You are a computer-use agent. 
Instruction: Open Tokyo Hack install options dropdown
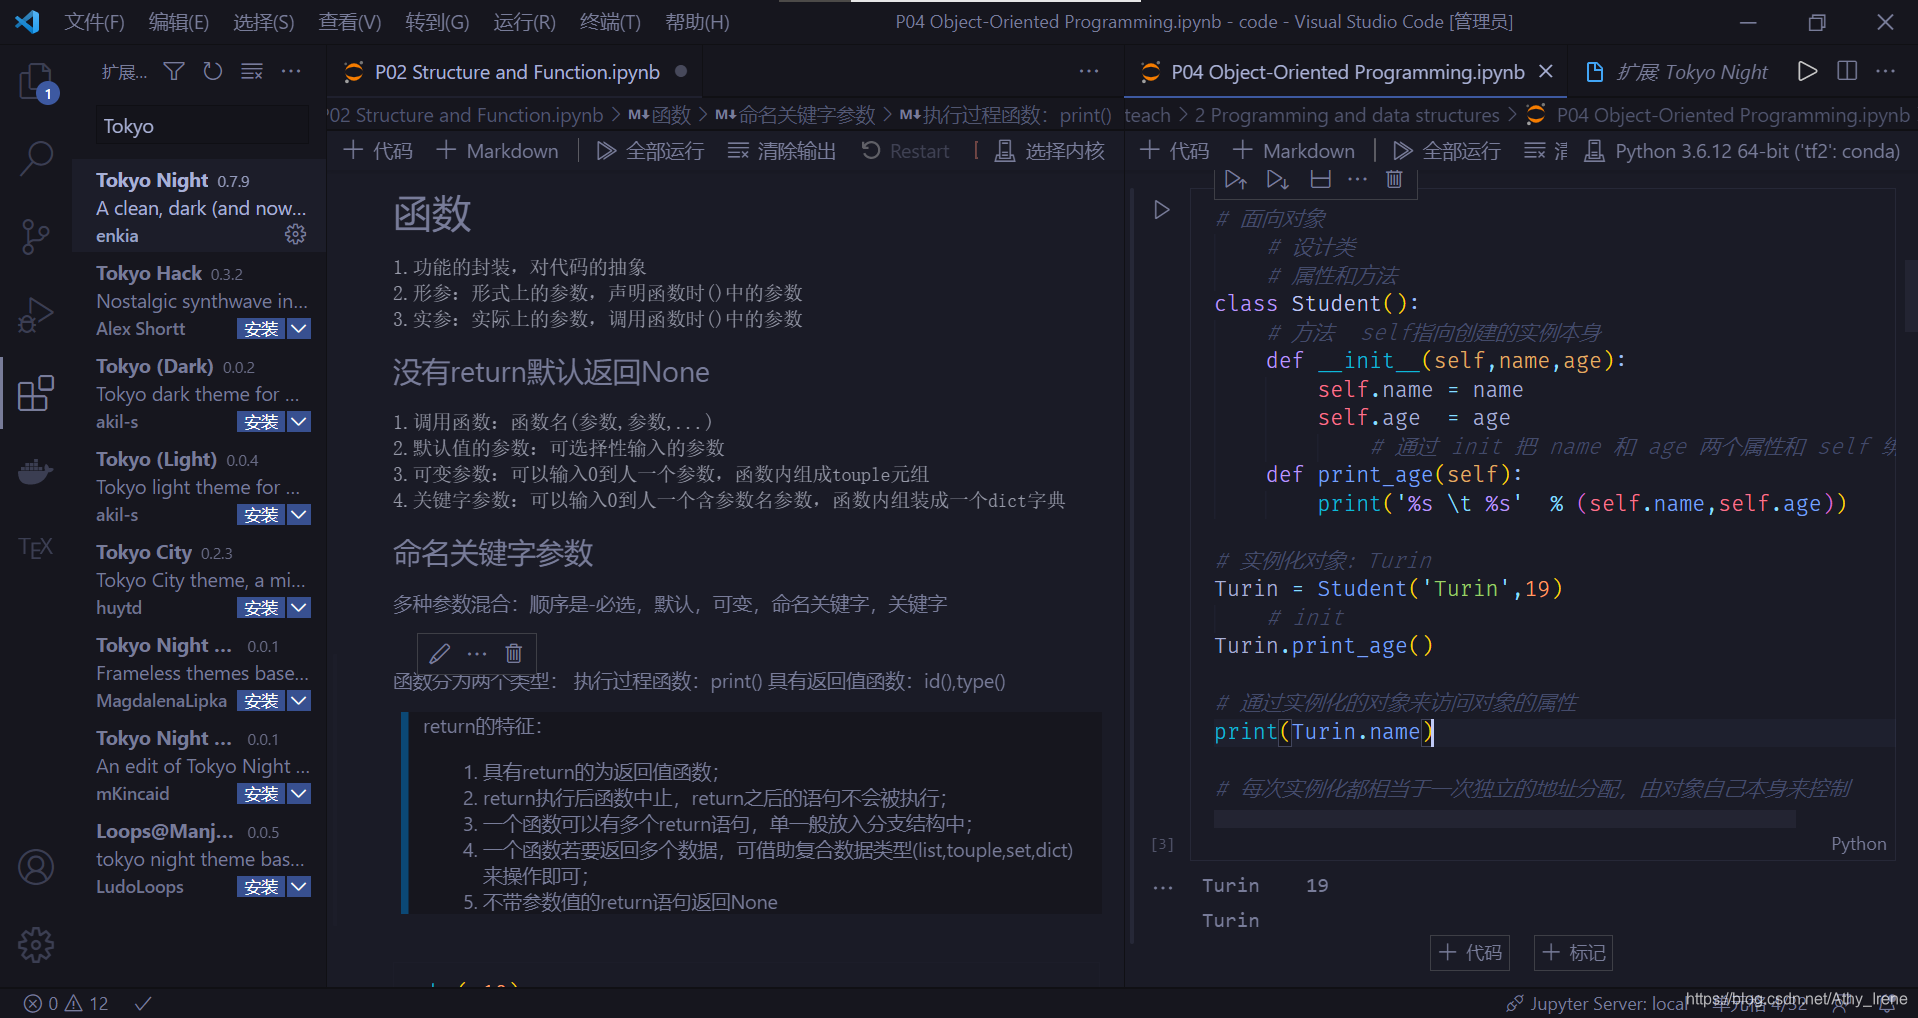[299, 329]
